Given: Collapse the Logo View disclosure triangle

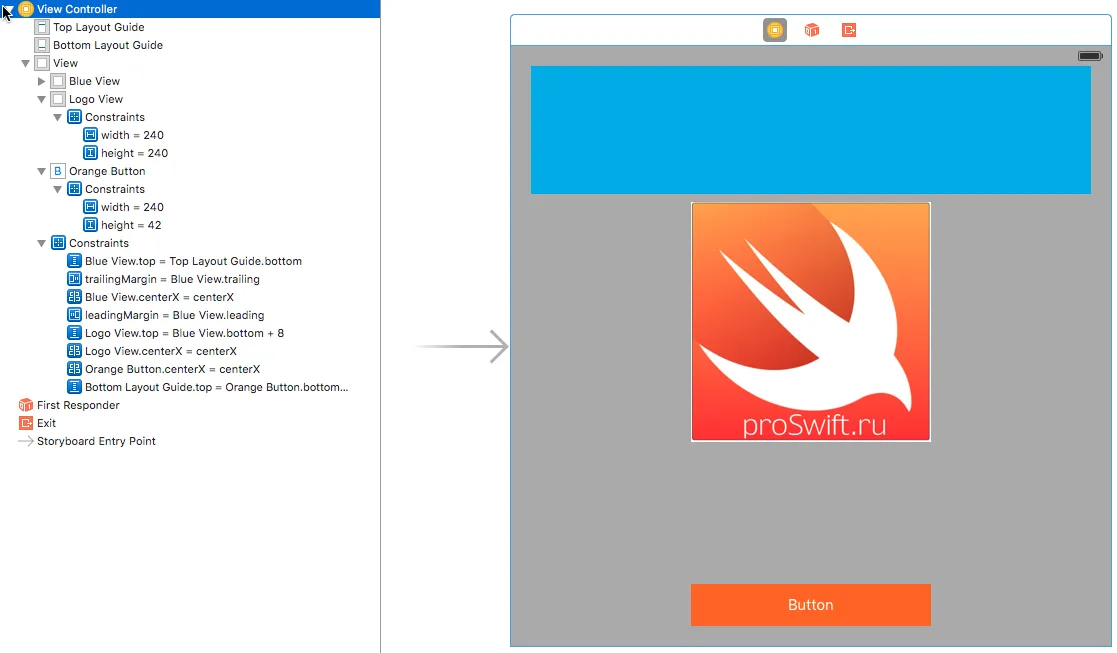Looking at the screenshot, I should click(41, 100).
